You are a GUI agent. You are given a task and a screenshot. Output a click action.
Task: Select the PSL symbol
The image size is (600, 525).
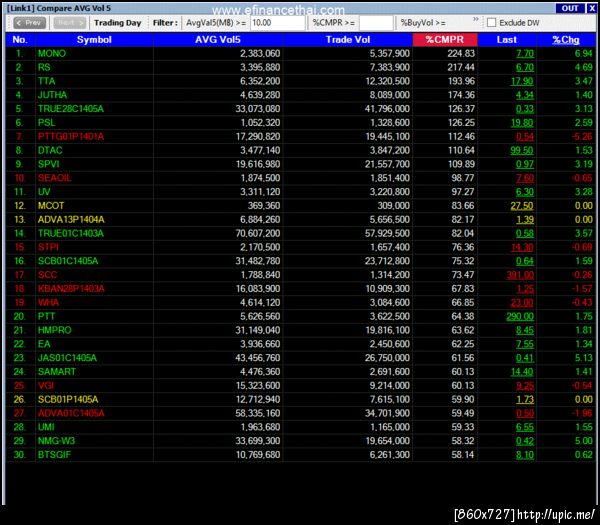[x=46, y=123]
